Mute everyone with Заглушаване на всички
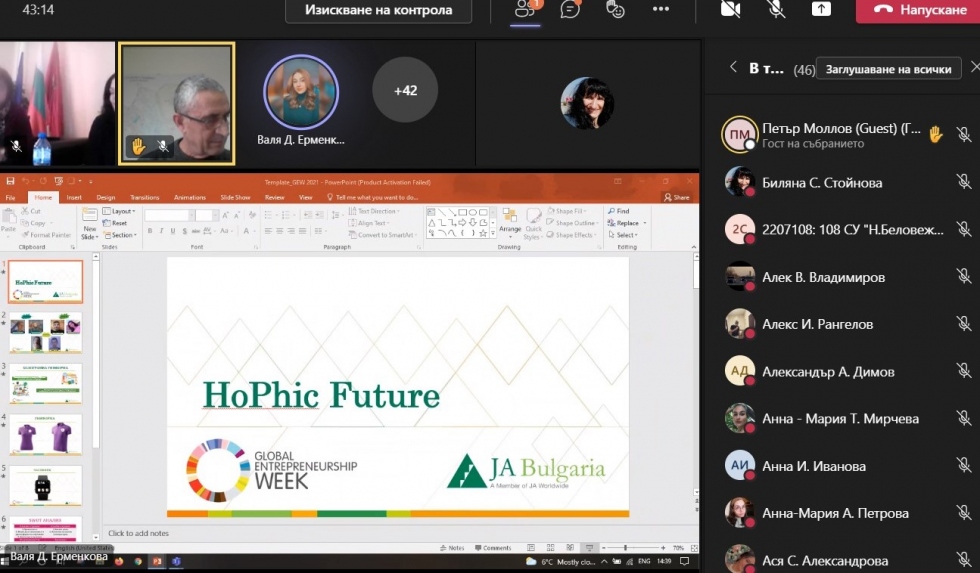 [888, 69]
